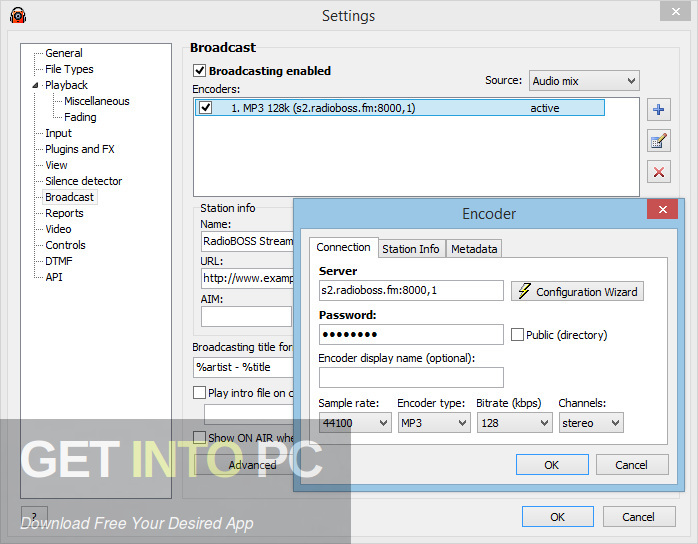The image size is (698, 544).
Task: Toggle Show ON AIR checkbox
Action: point(199,438)
